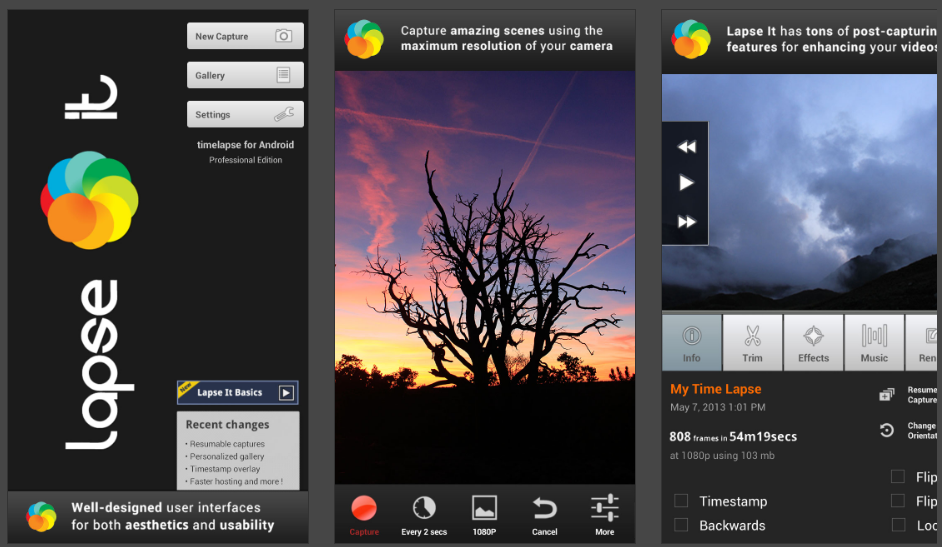Click the scissors icon above Trim
Screen dimensions: 942x547
(x=752, y=336)
